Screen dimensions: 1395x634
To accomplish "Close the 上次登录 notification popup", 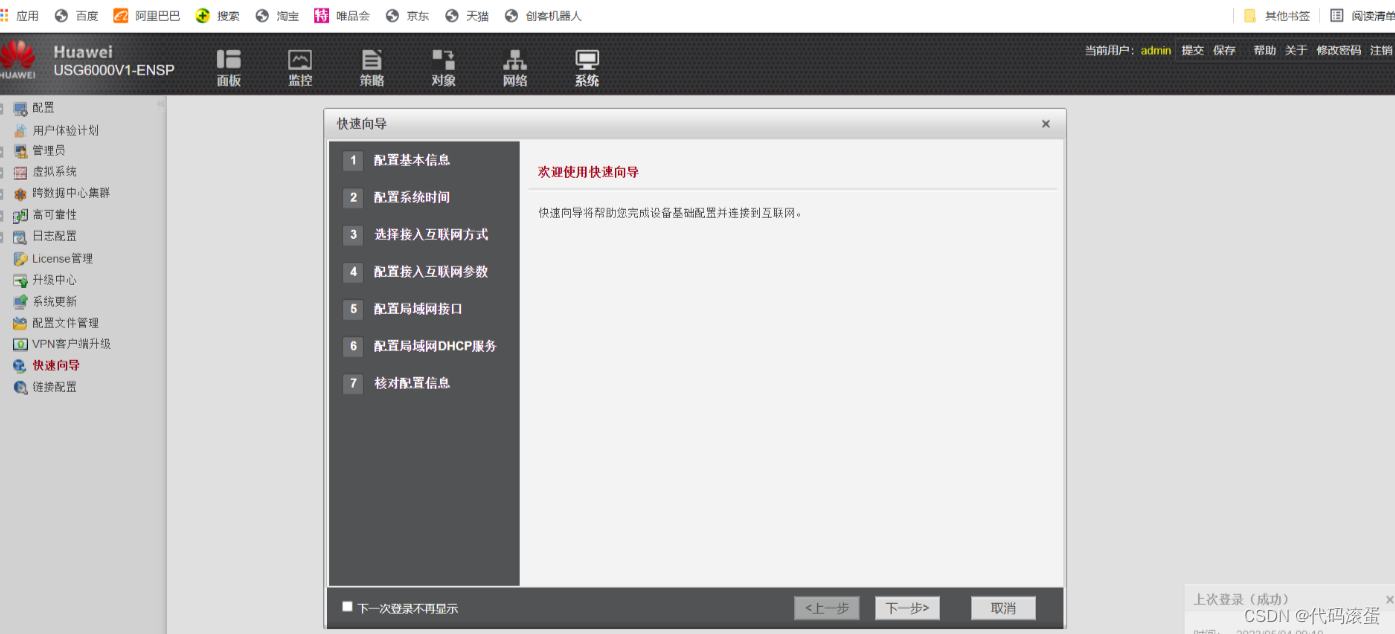I will coord(1389,599).
